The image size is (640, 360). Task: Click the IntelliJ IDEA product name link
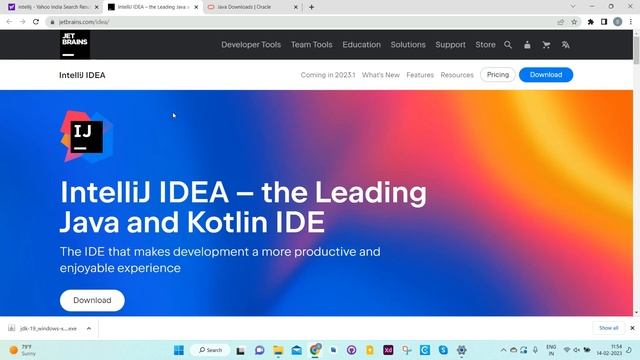[82, 75]
